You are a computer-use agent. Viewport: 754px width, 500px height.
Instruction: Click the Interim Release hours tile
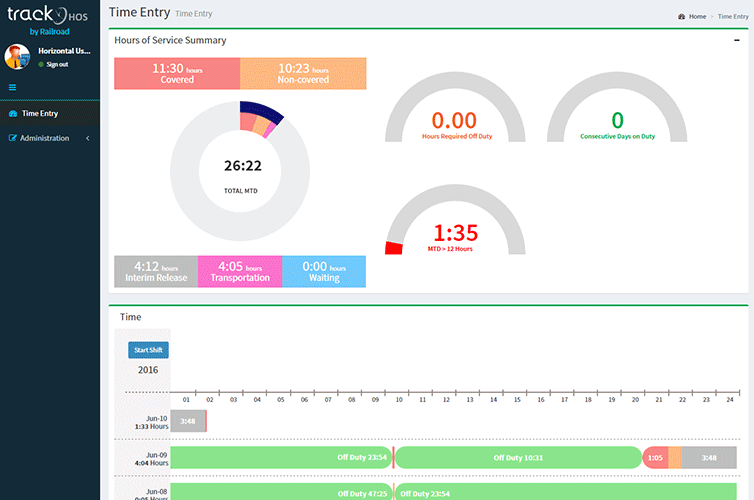tap(155, 272)
